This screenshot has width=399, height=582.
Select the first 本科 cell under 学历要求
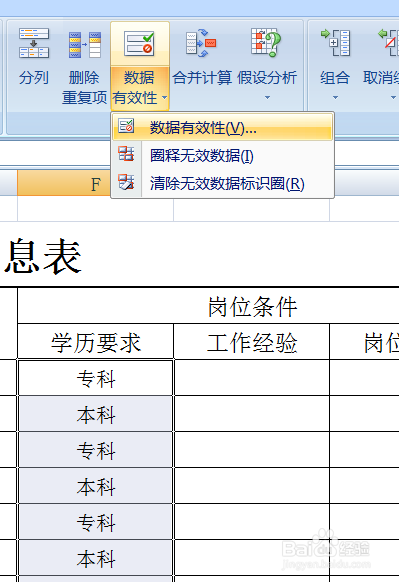(x=95, y=414)
